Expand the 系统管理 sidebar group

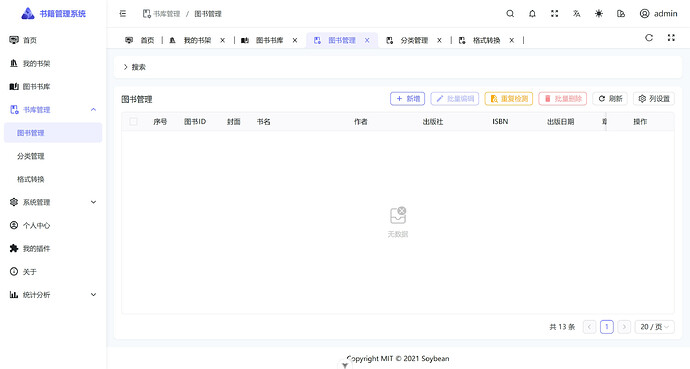tap(53, 202)
